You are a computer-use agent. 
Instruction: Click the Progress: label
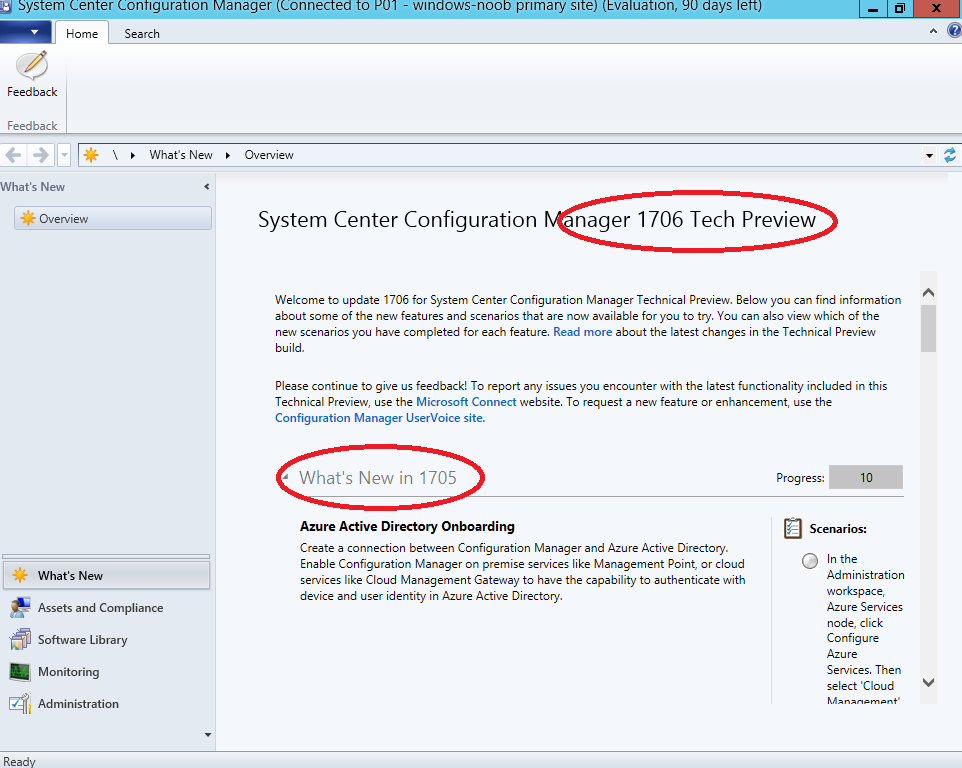800,478
